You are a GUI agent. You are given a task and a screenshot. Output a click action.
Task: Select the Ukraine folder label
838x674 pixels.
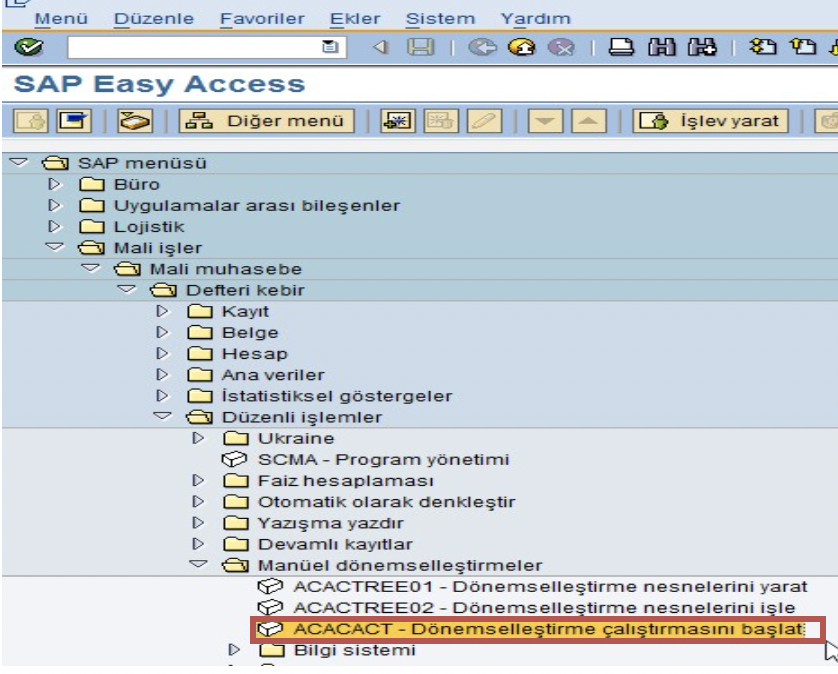pyautogui.click(x=296, y=438)
